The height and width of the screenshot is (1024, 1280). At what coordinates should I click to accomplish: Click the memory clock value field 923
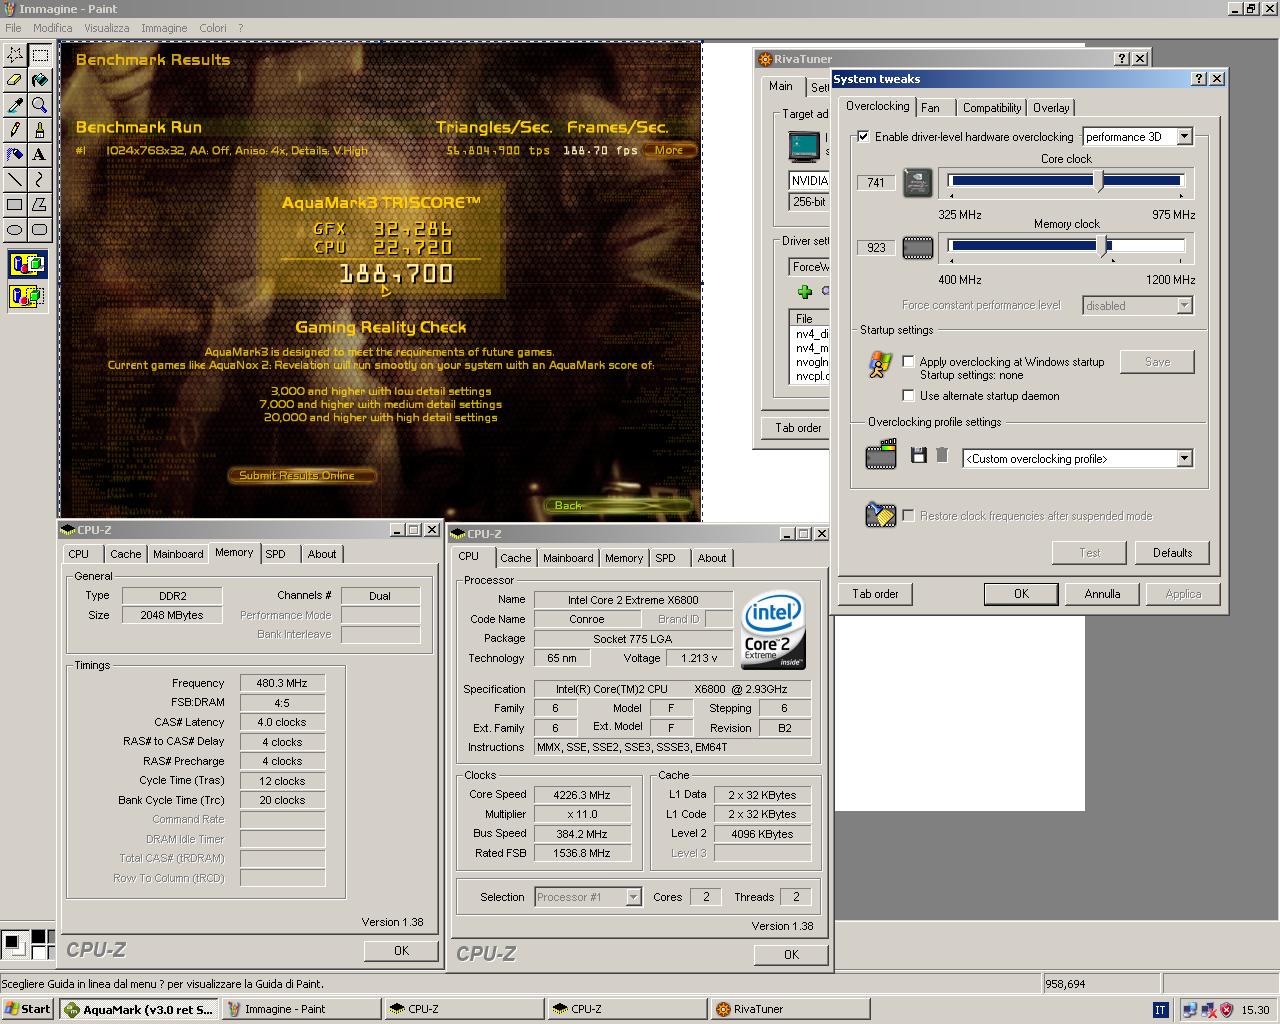tap(876, 248)
